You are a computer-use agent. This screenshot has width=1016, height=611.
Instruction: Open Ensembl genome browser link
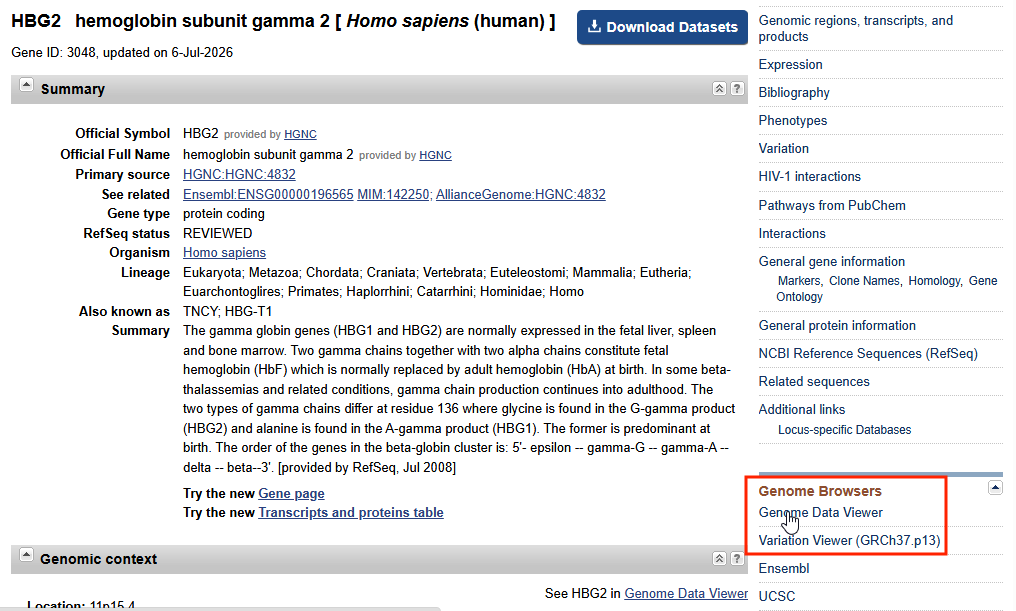pyautogui.click(x=783, y=568)
